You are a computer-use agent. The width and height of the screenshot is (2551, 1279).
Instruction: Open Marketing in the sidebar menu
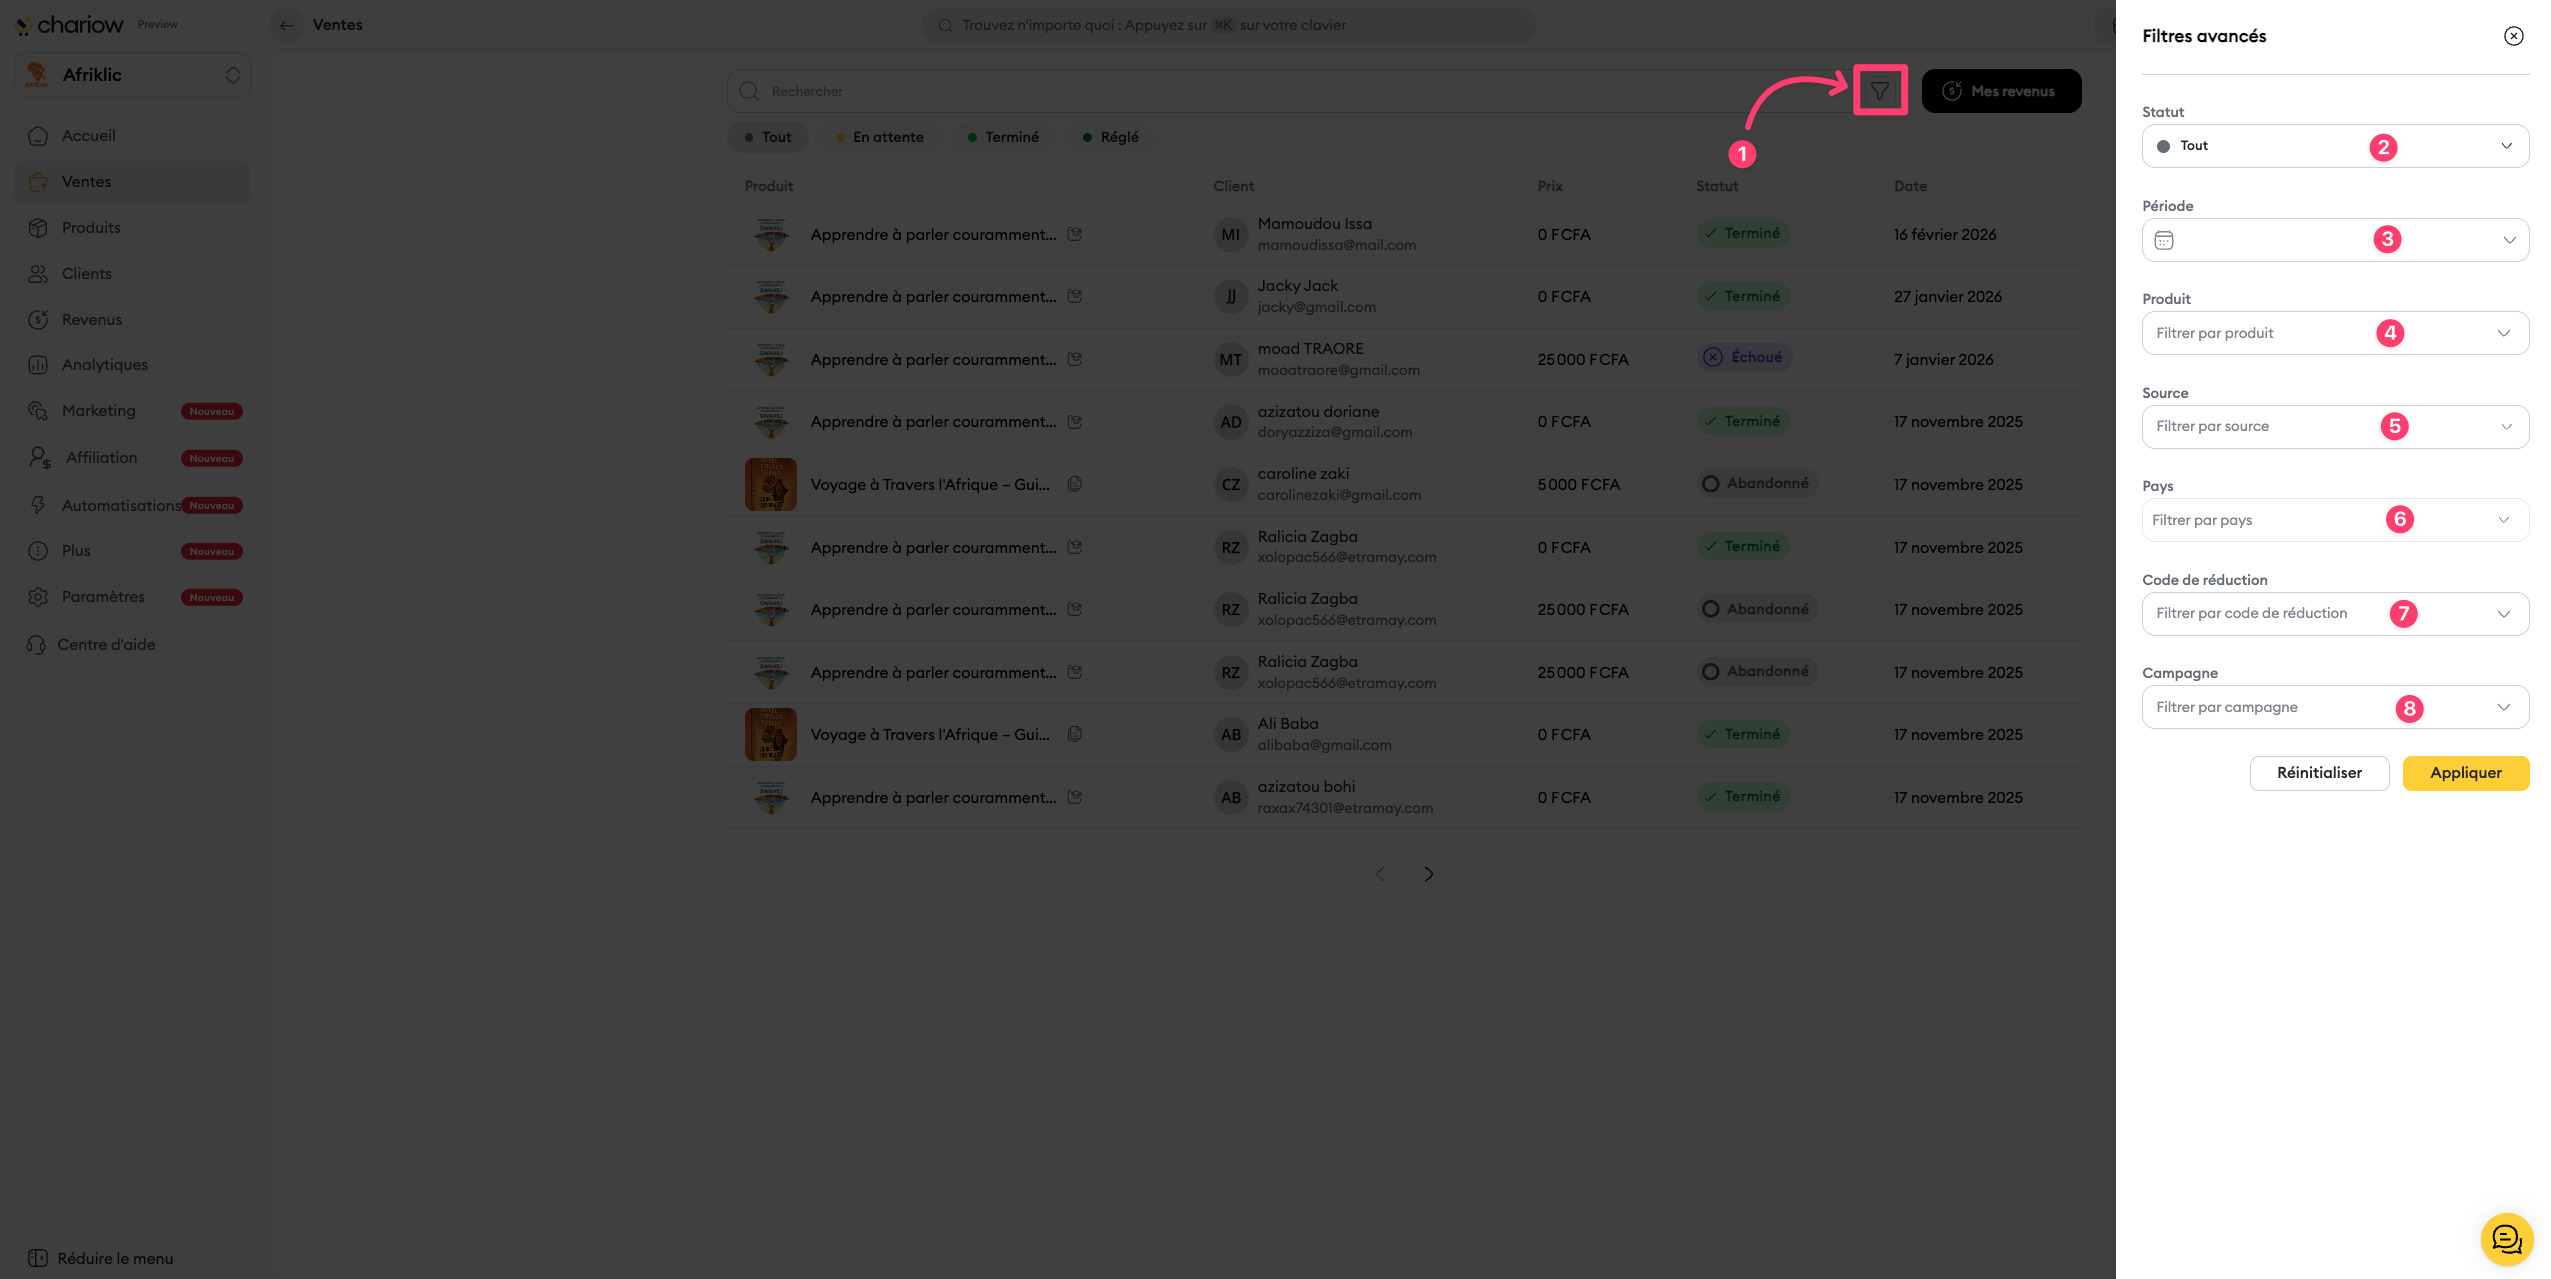98,411
